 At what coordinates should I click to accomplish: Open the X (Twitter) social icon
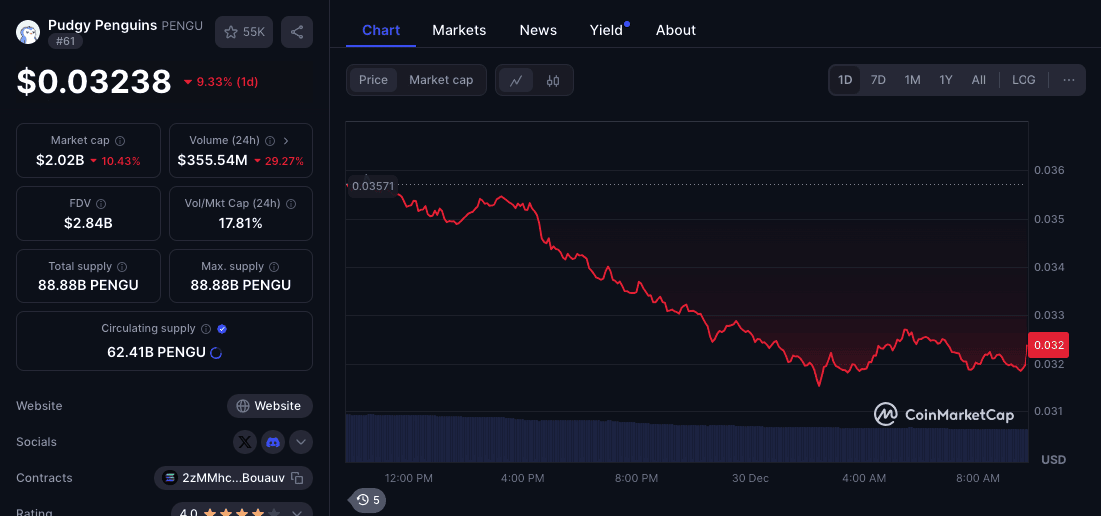coord(244,441)
